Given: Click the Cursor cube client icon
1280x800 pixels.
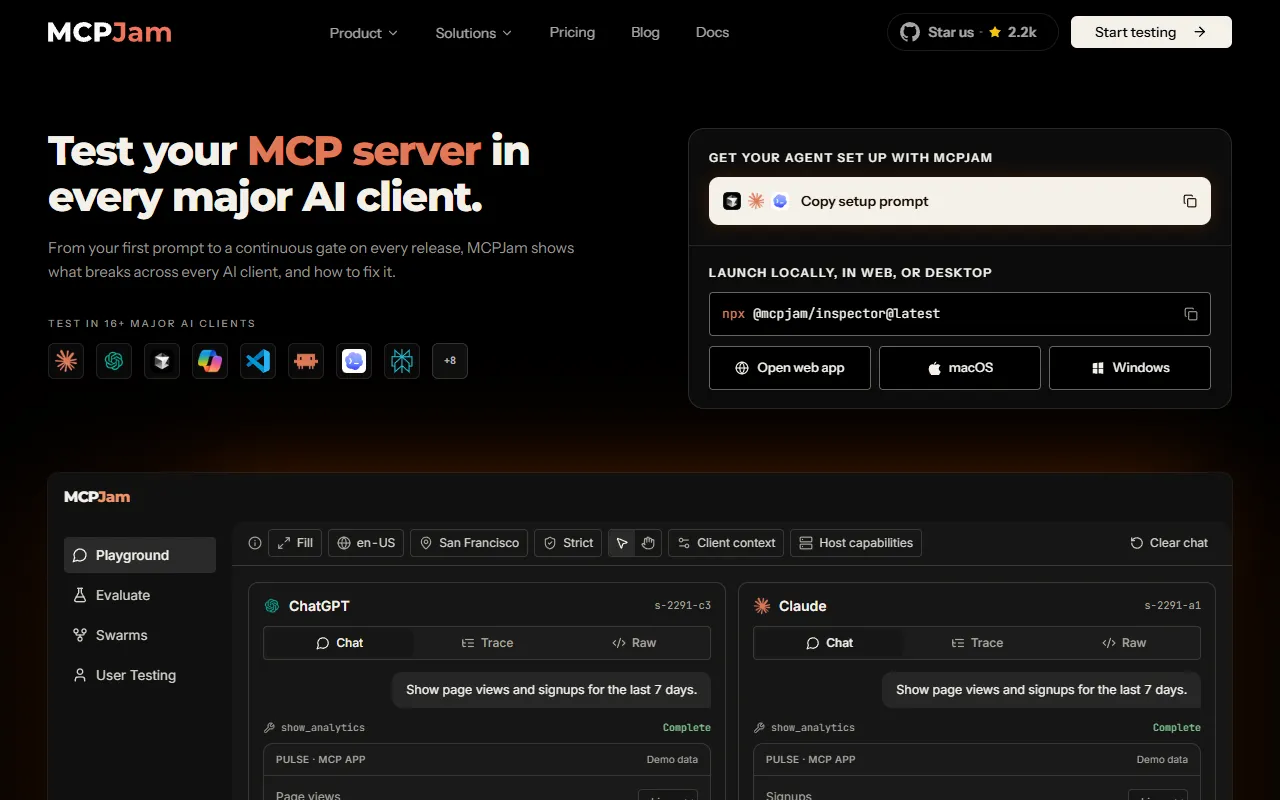Looking at the screenshot, I should (x=162, y=361).
